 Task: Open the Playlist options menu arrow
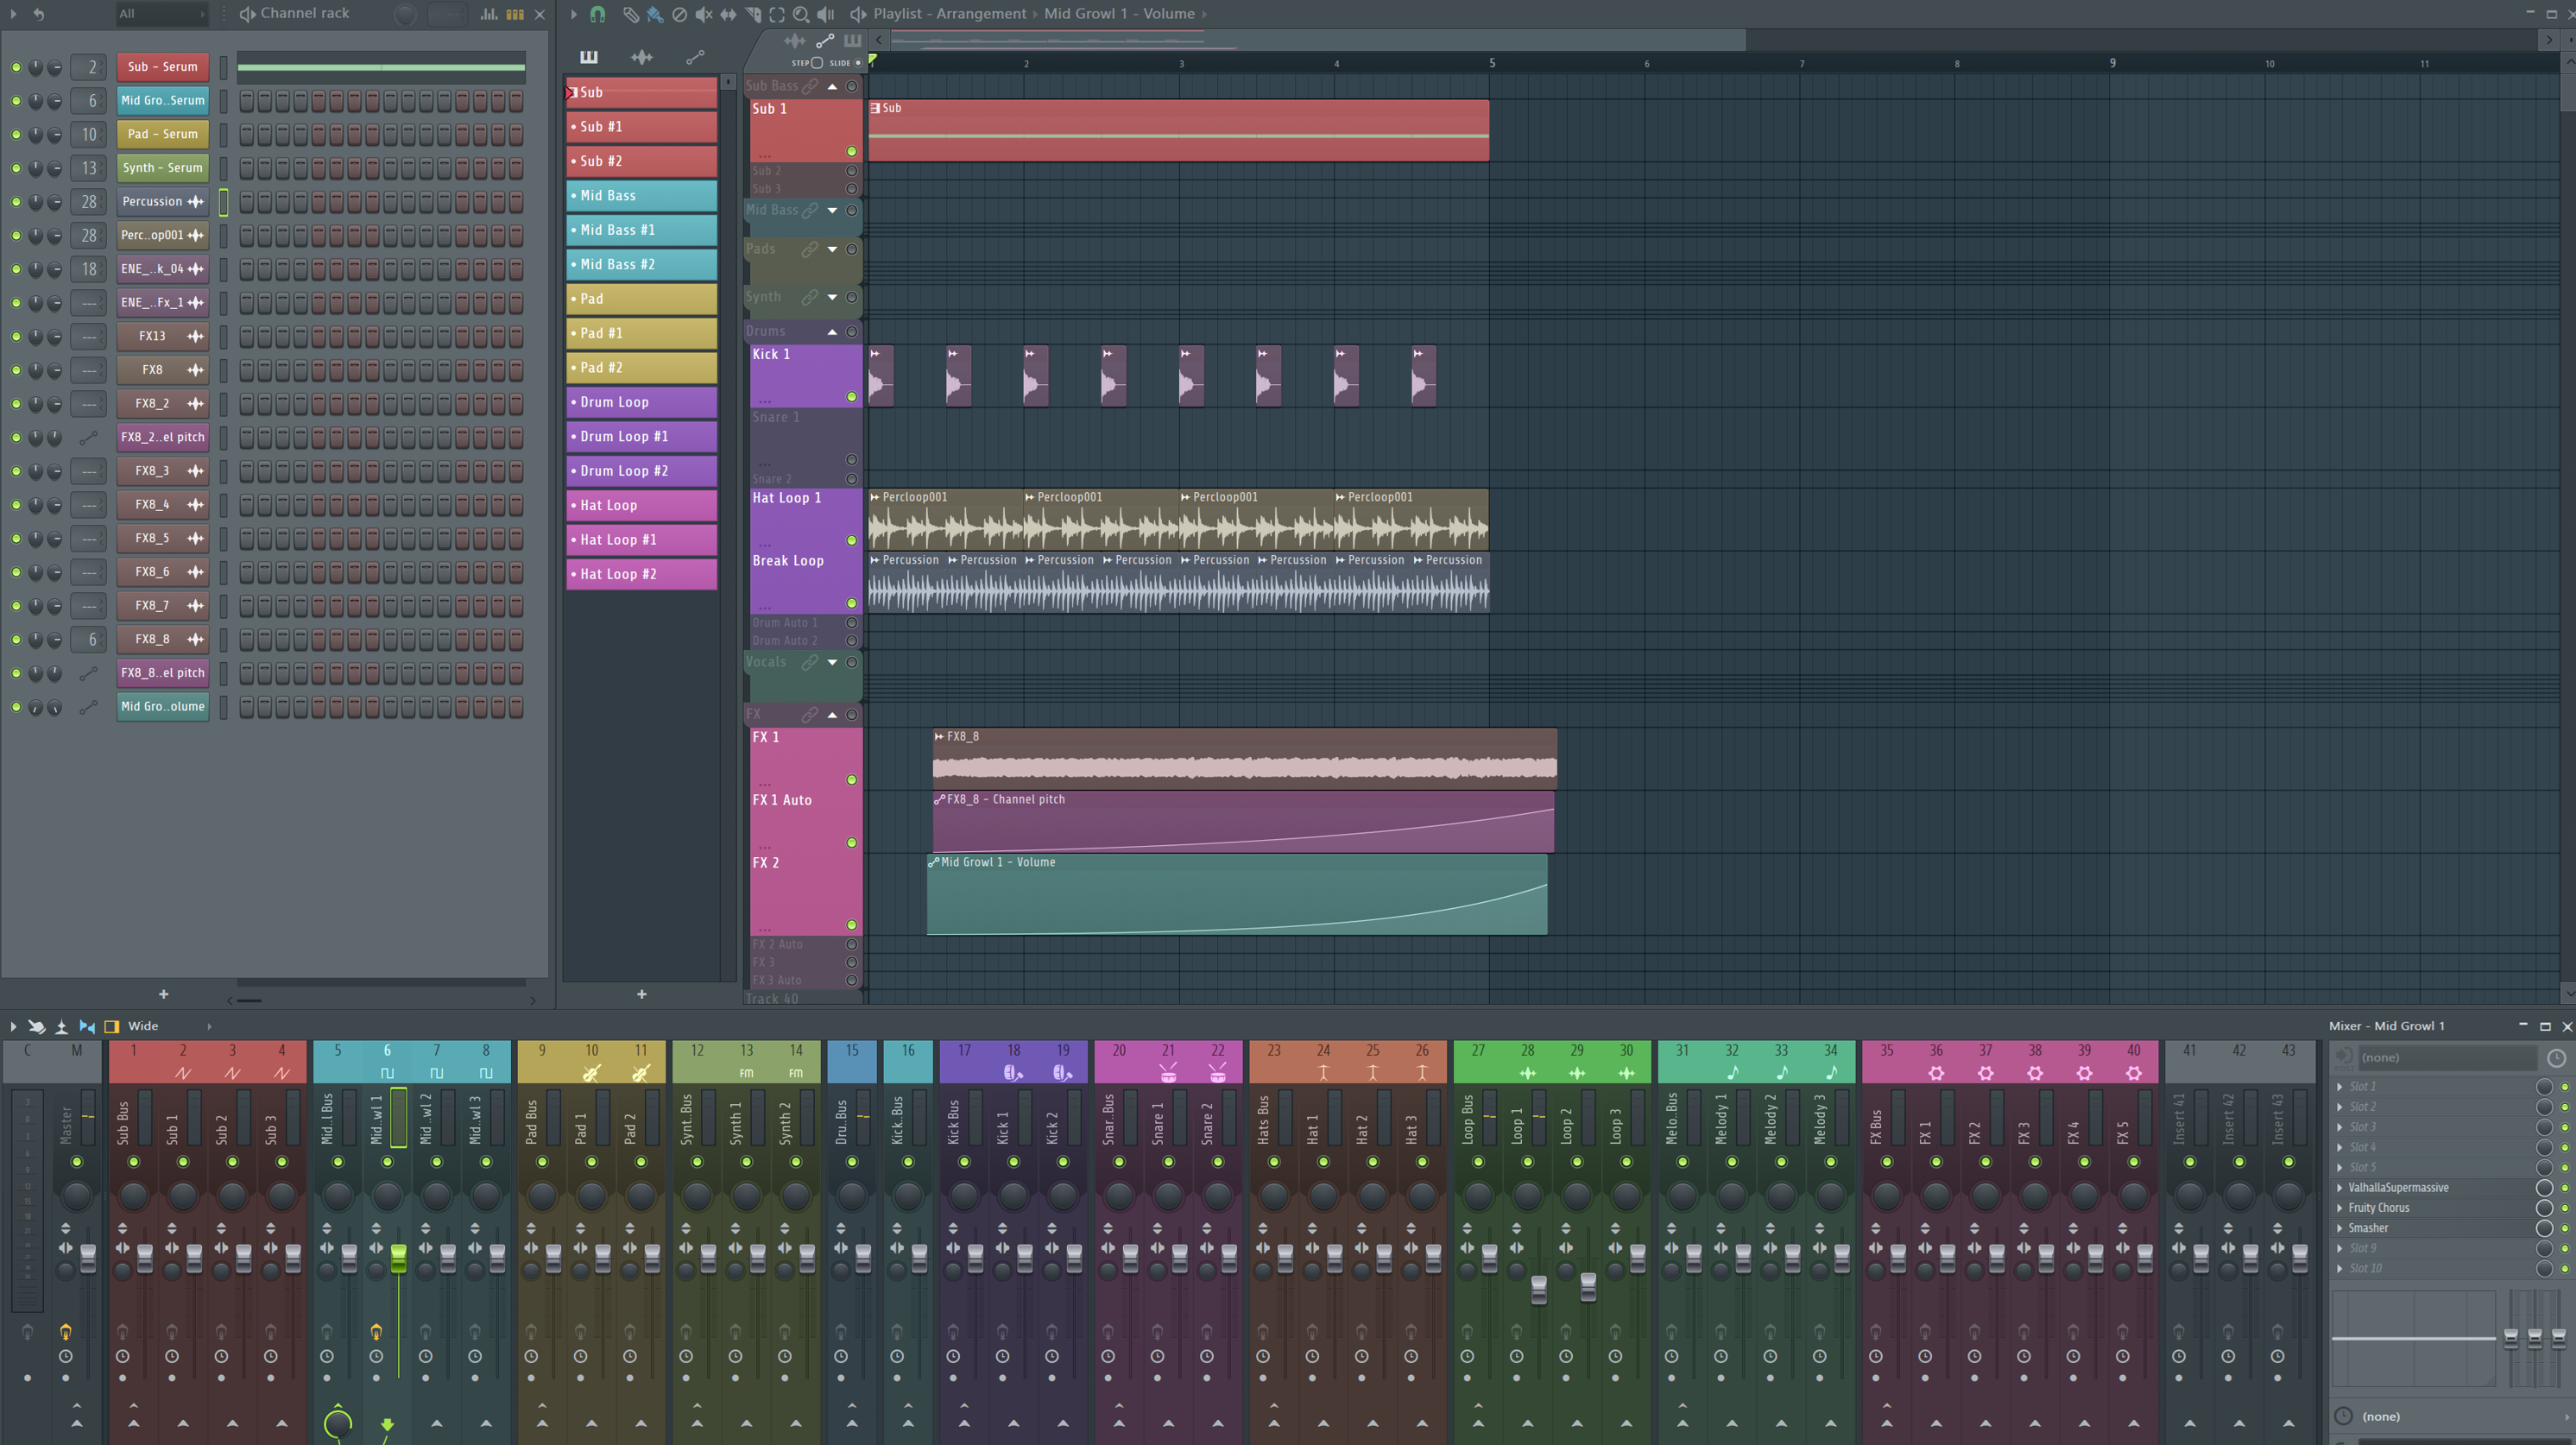coord(573,14)
